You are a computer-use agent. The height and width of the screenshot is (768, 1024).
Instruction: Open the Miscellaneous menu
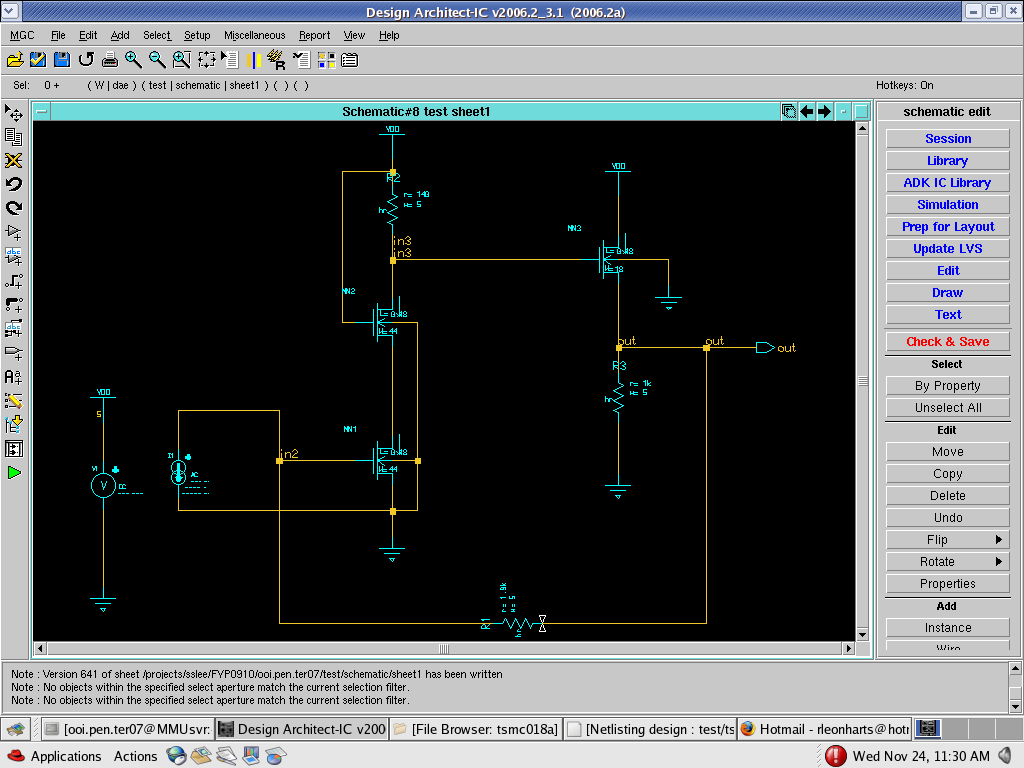point(254,35)
